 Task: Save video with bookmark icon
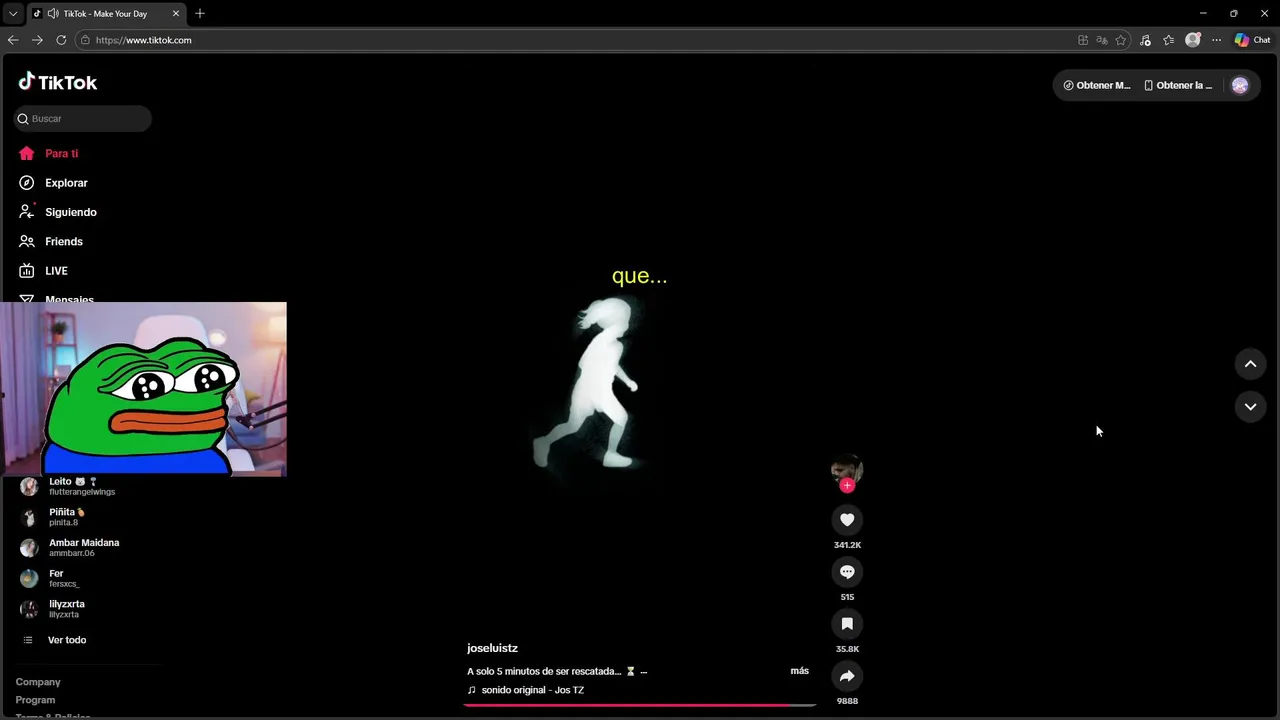tap(847, 623)
